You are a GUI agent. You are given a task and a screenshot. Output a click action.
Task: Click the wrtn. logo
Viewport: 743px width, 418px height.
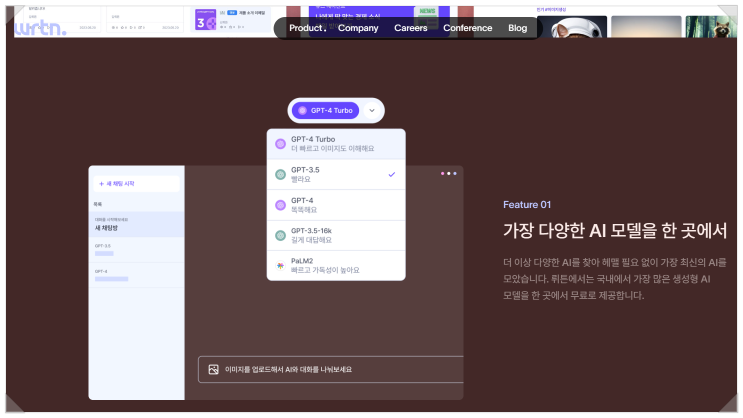click(40, 28)
